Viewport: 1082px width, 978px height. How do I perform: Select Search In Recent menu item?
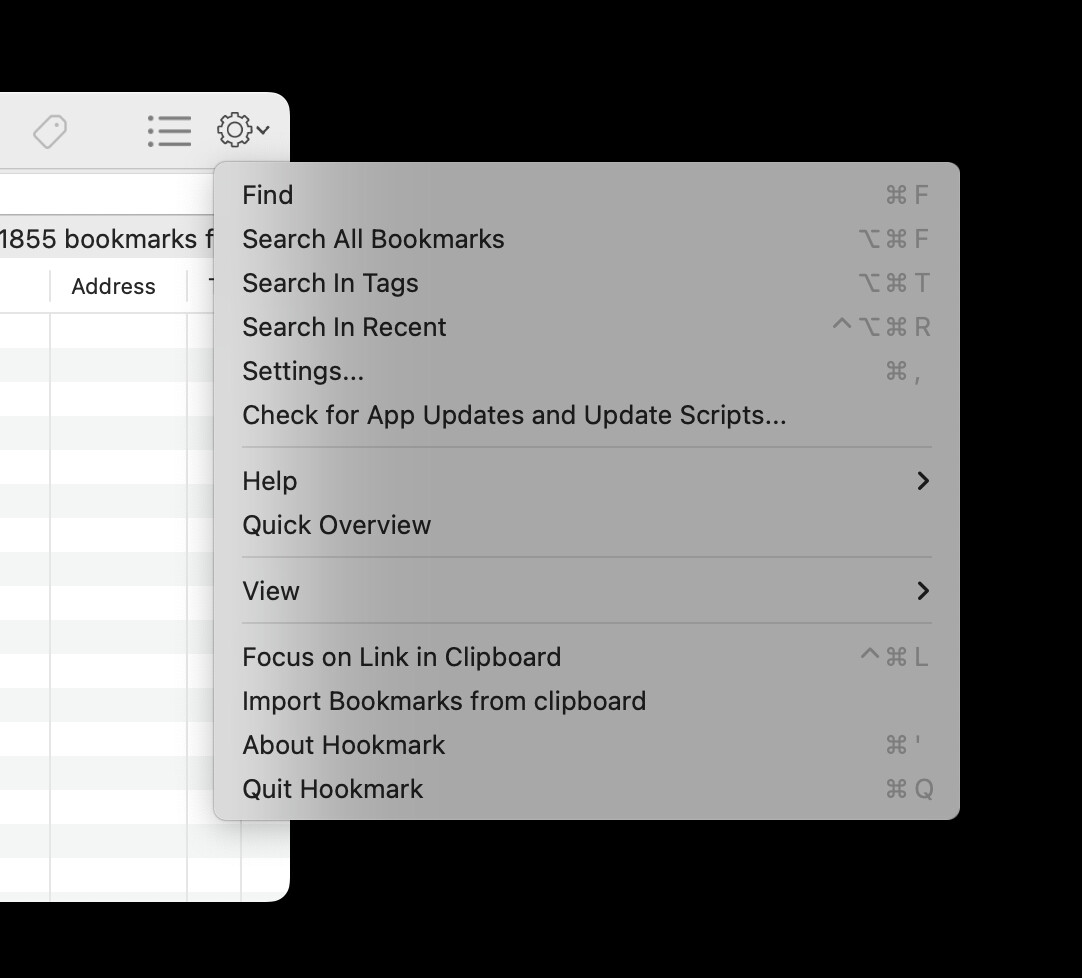click(344, 327)
